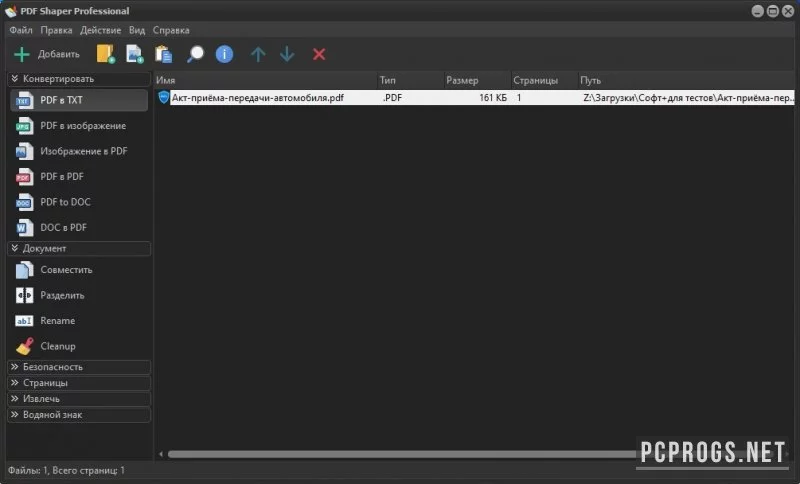The height and width of the screenshot is (484, 800).
Task: Open the Действие menu
Action: click(101, 30)
